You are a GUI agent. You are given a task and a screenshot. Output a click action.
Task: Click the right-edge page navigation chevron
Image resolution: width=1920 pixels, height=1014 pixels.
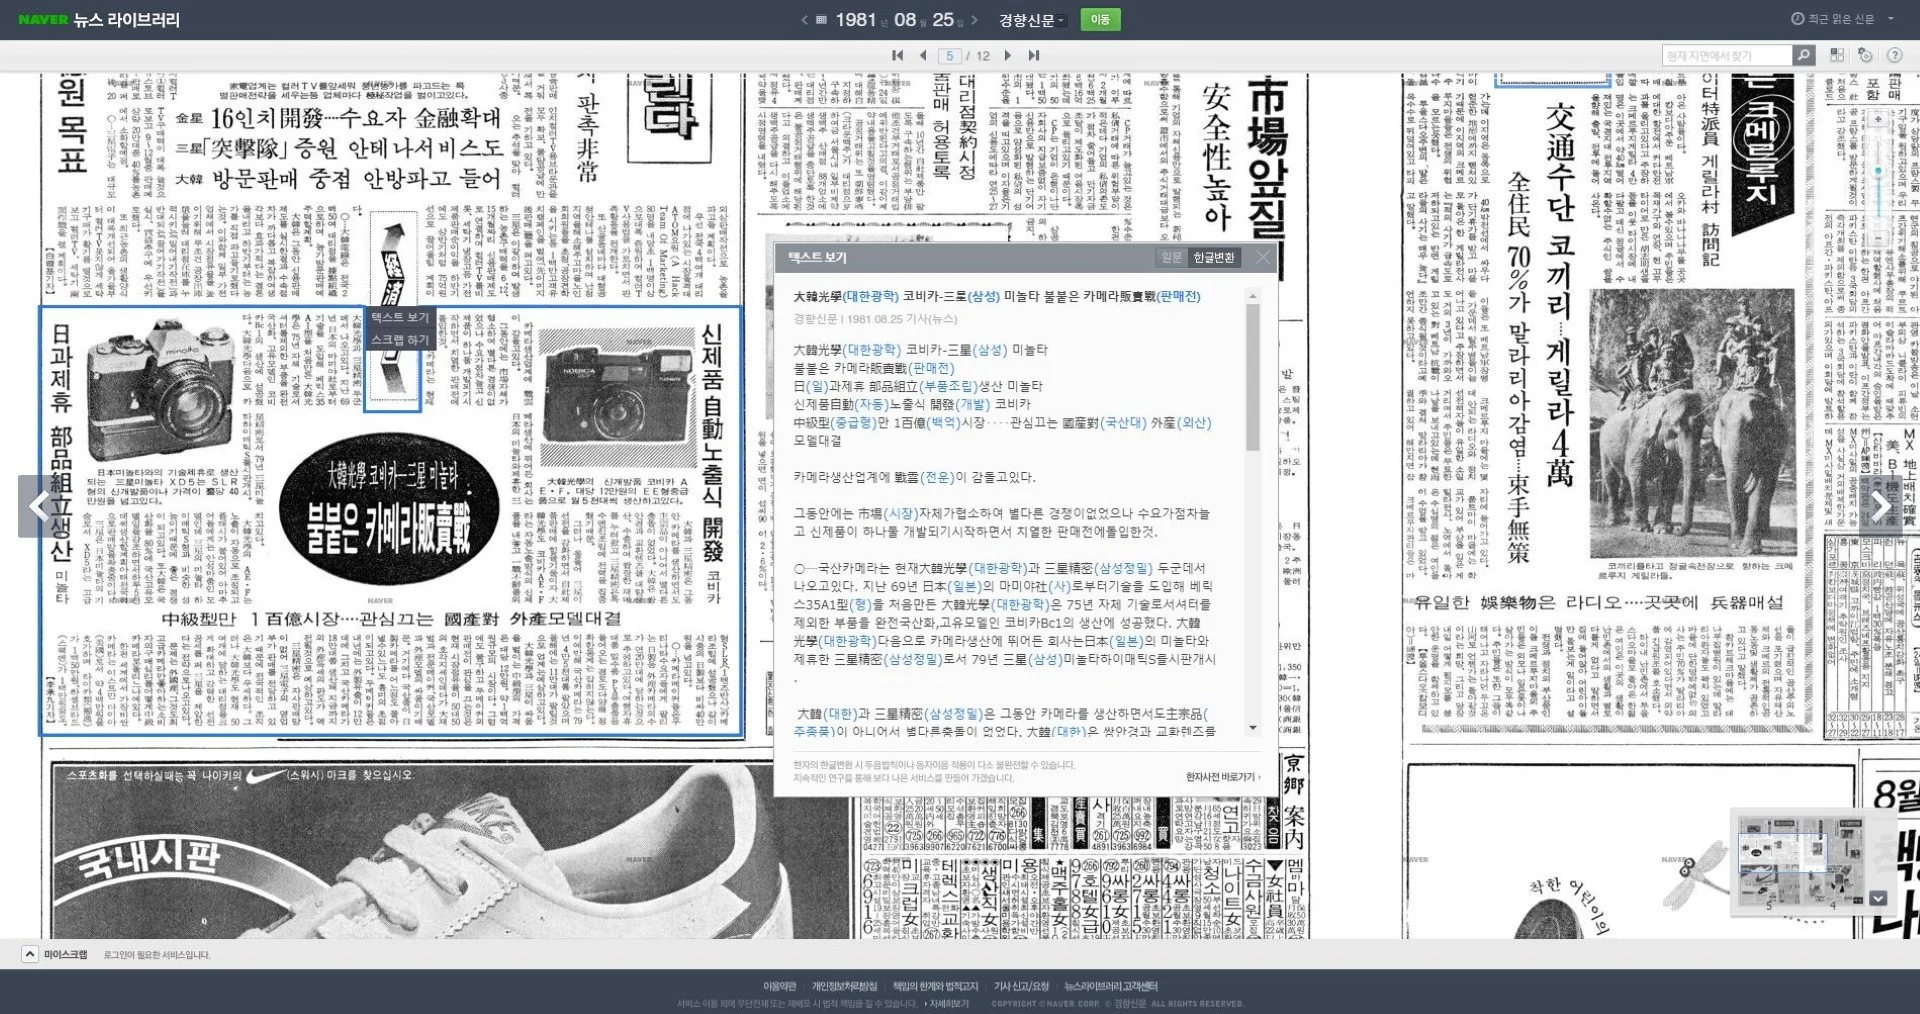tap(1882, 505)
